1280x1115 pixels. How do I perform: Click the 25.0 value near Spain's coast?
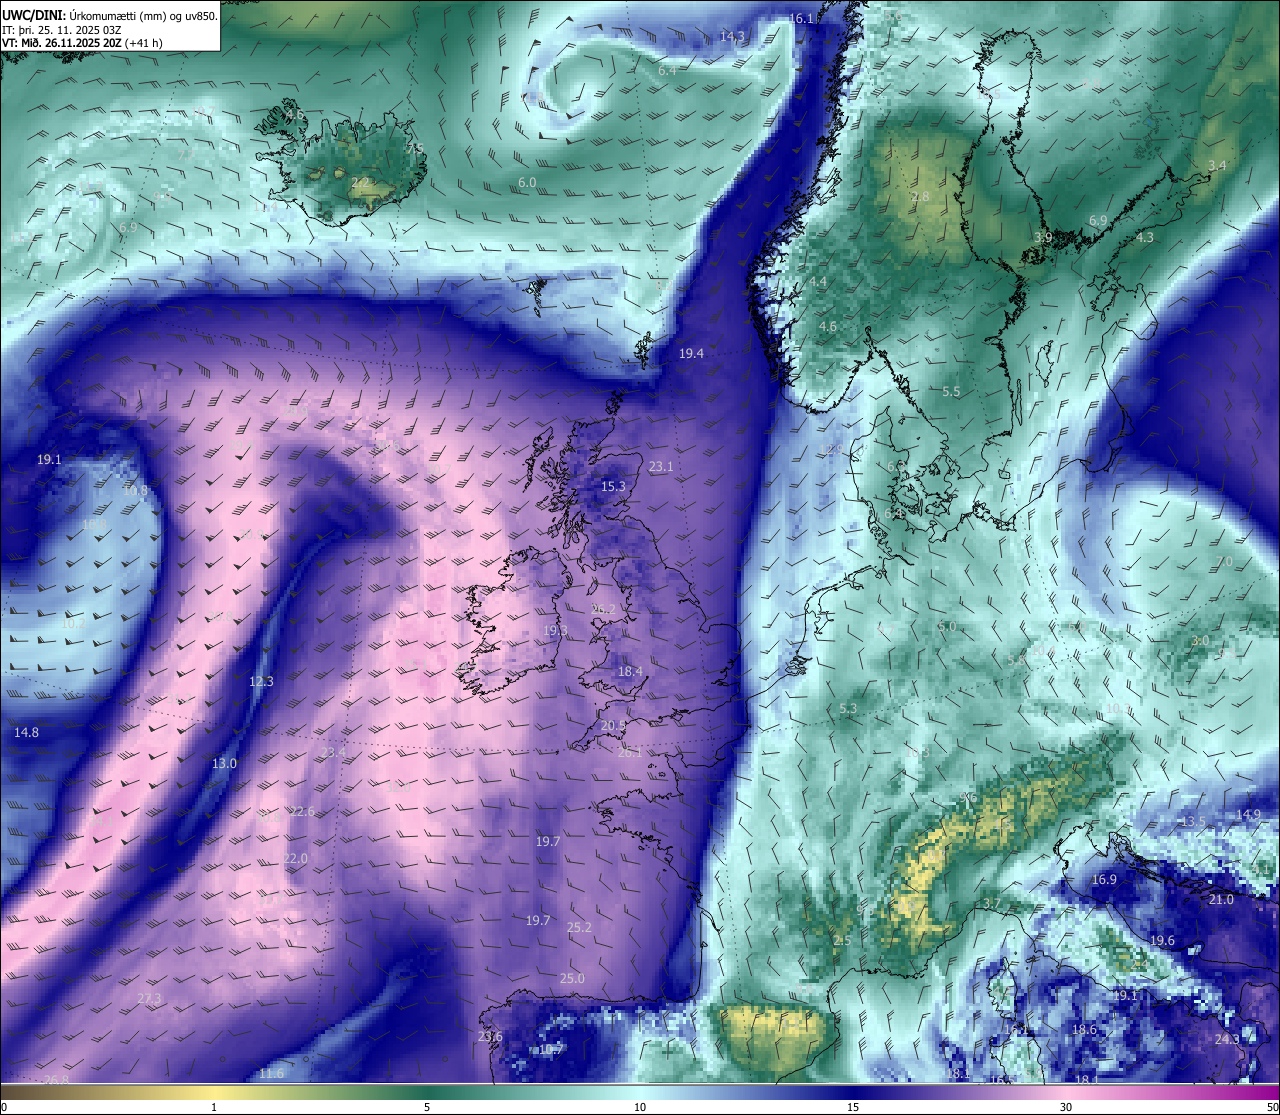tap(572, 979)
